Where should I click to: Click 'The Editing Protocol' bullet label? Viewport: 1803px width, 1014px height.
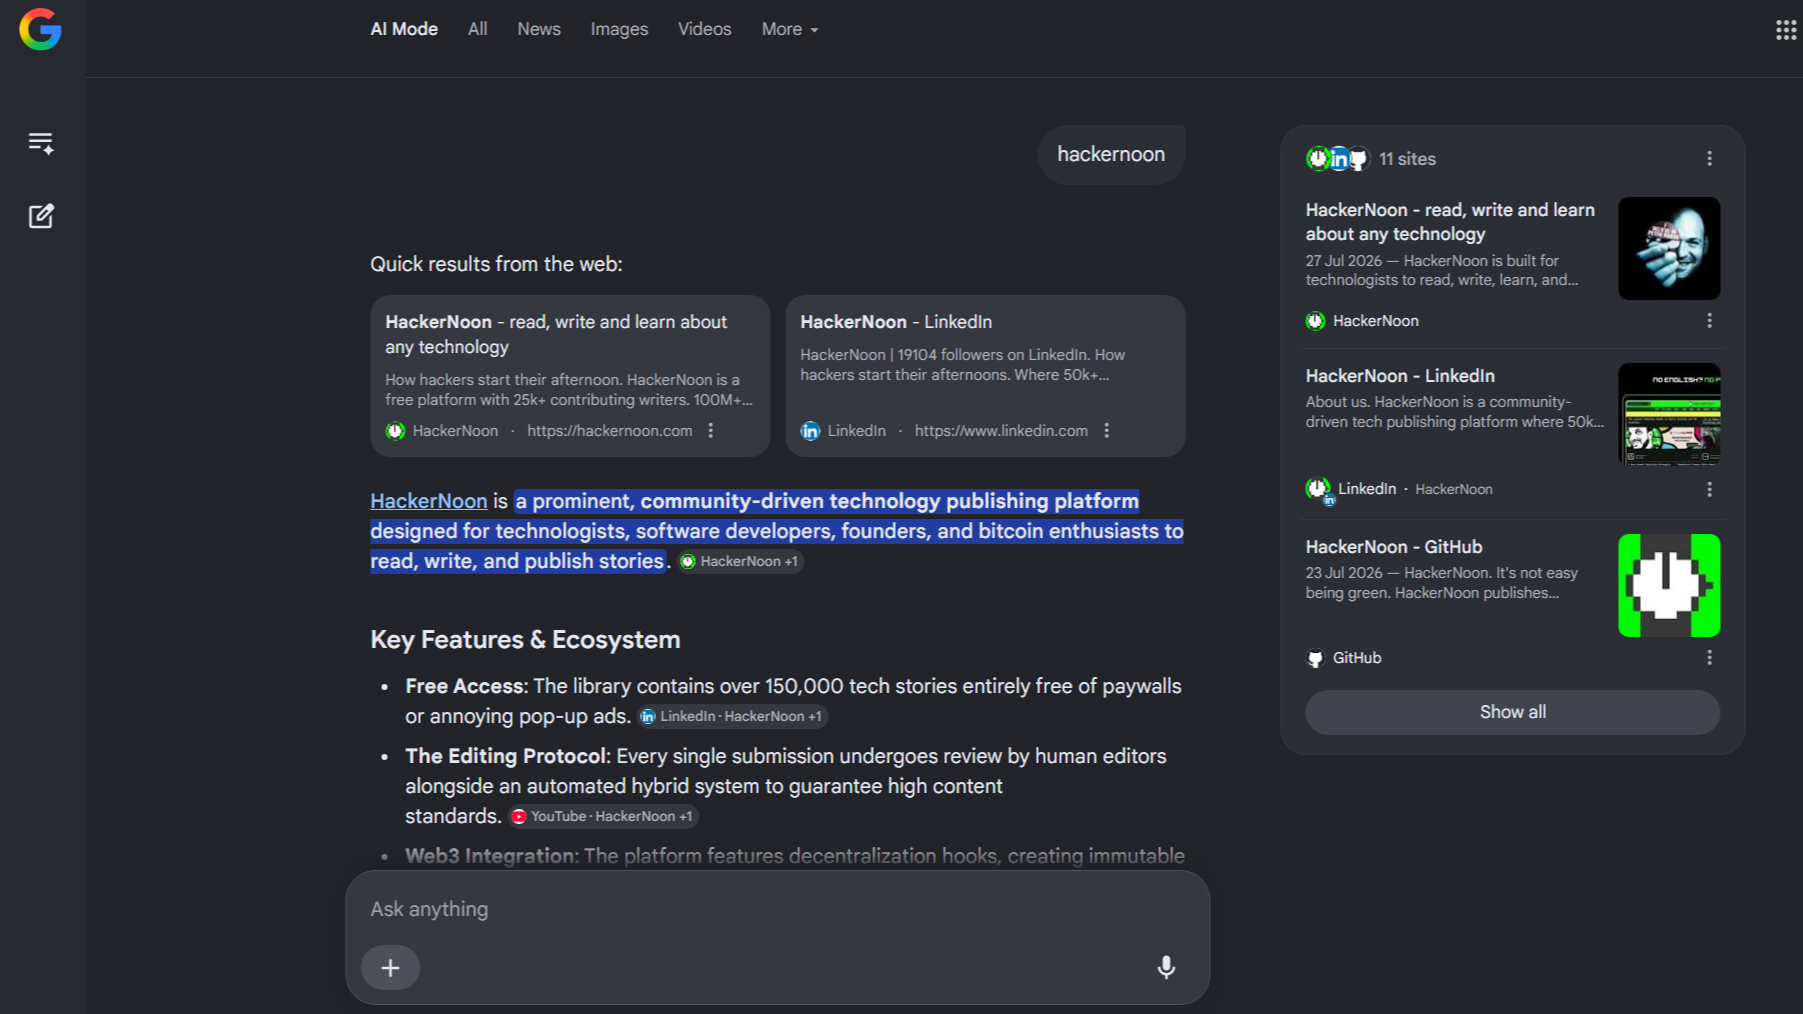[506, 756]
